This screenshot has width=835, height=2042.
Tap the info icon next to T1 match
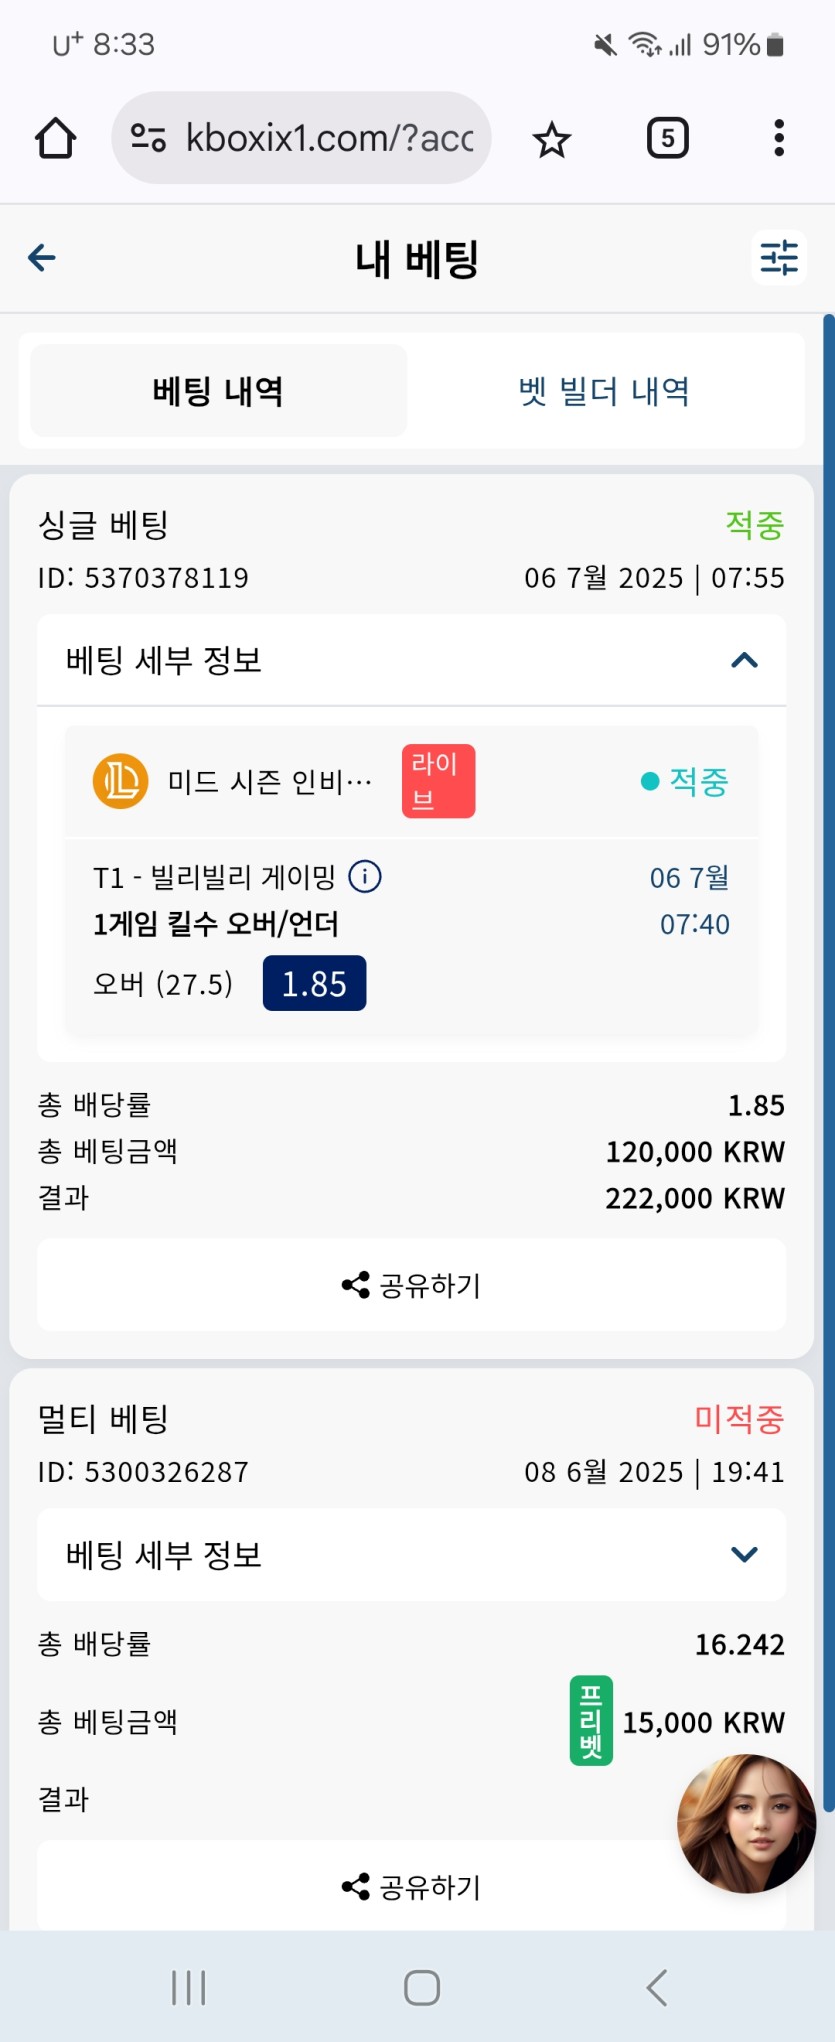click(365, 877)
